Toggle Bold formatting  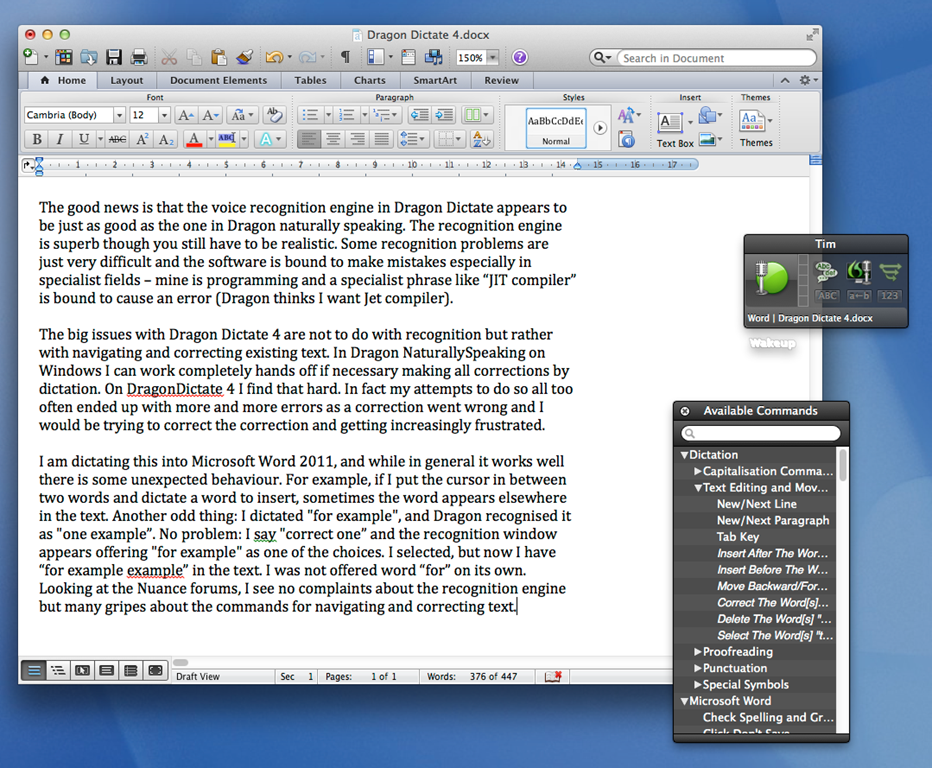pyautogui.click(x=37, y=140)
